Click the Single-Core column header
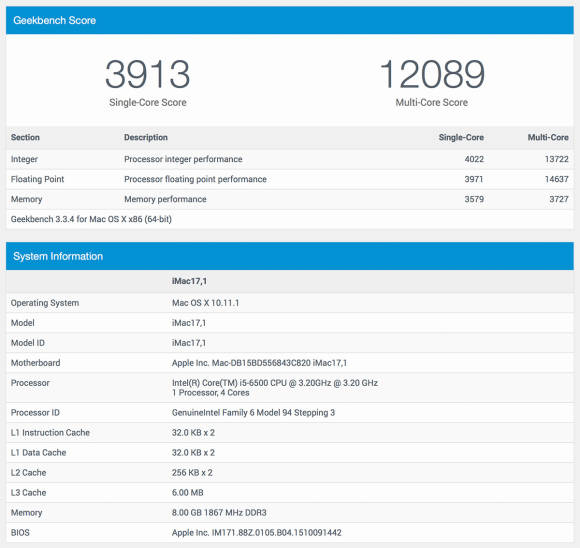Image resolution: width=580 pixels, height=548 pixels. (461, 137)
